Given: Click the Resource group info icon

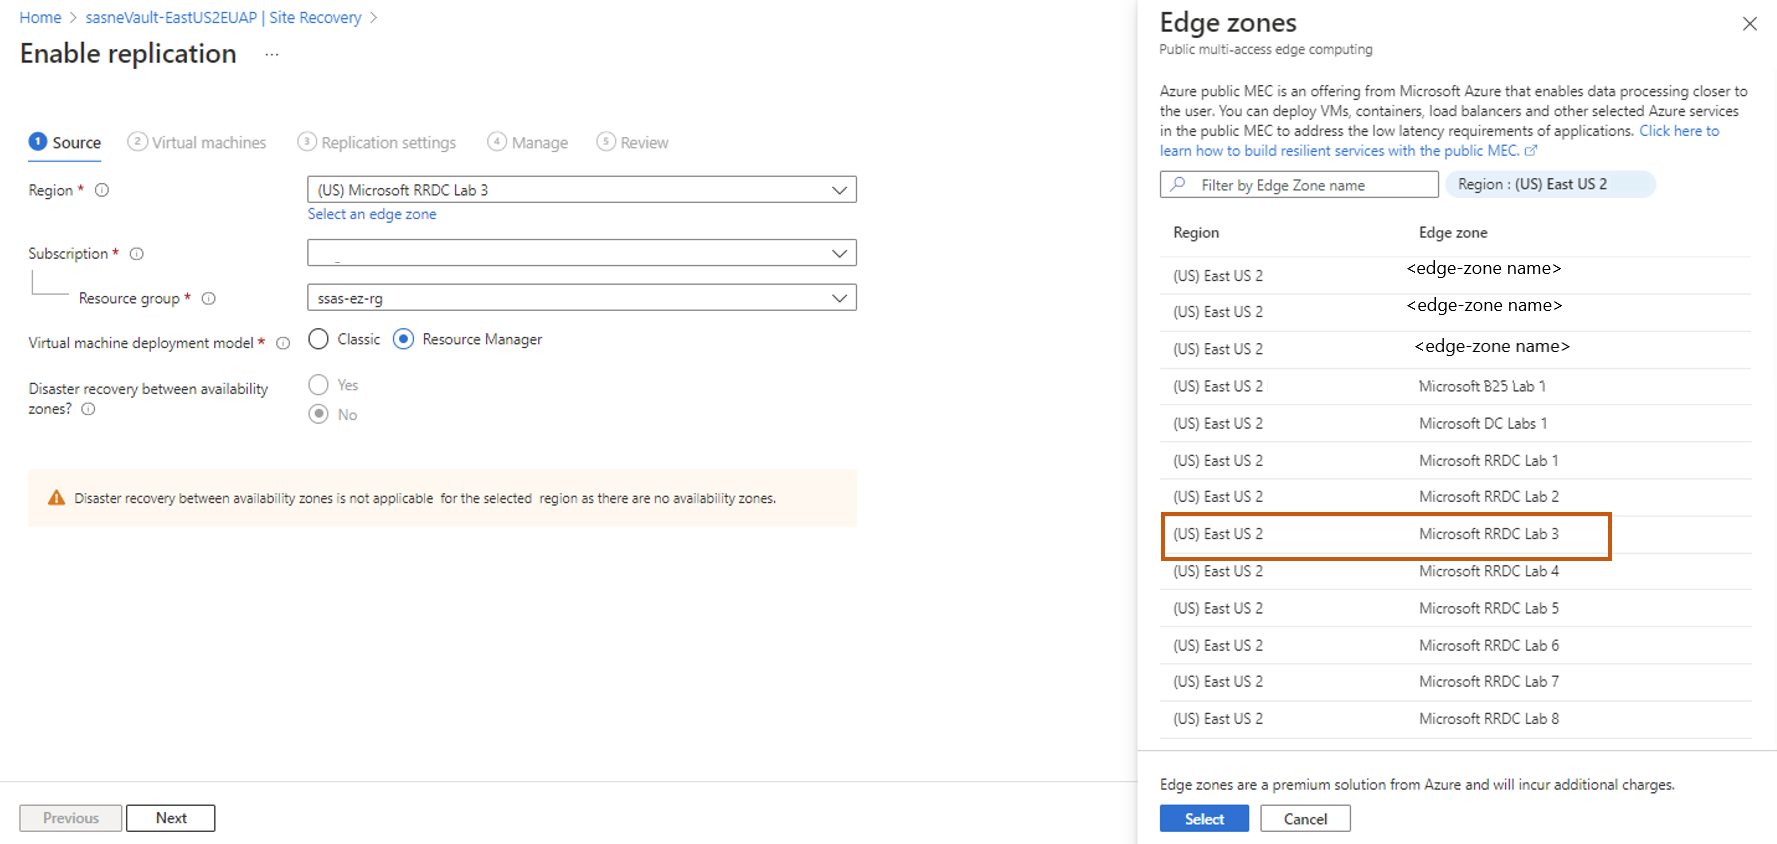Looking at the screenshot, I should pos(209,298).
